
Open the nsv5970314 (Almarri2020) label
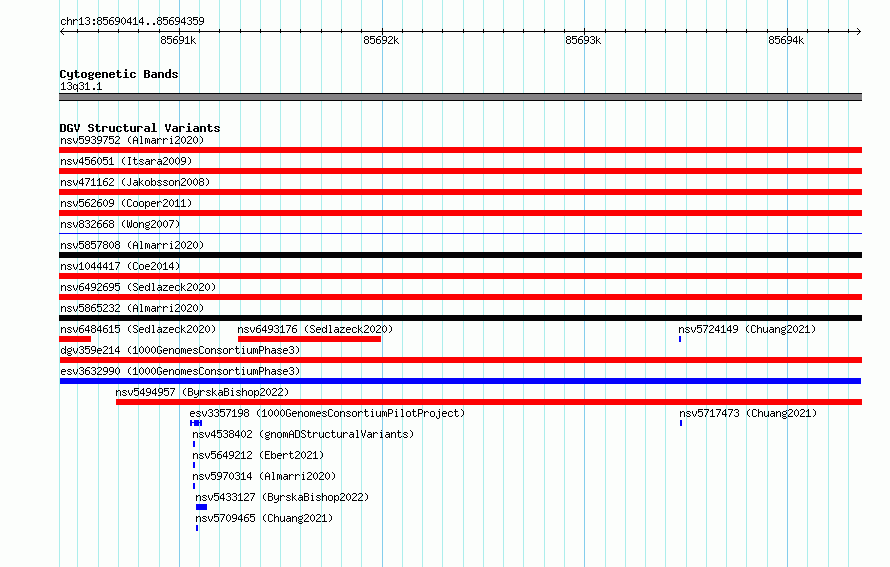pos(264,476)
